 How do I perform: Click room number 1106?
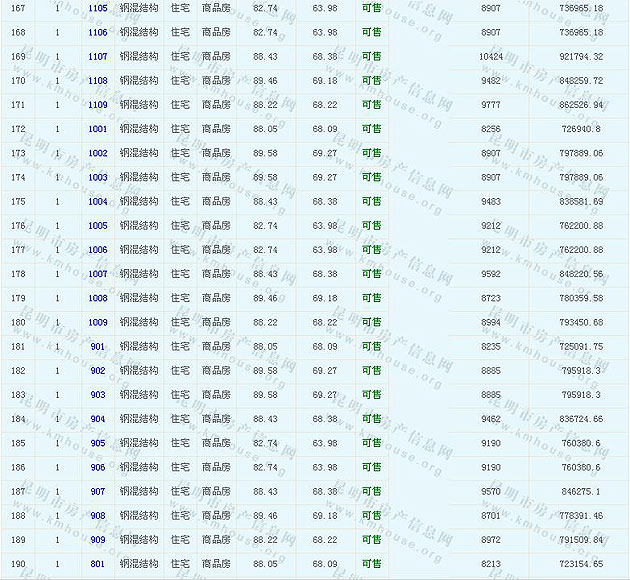[97, 32]
